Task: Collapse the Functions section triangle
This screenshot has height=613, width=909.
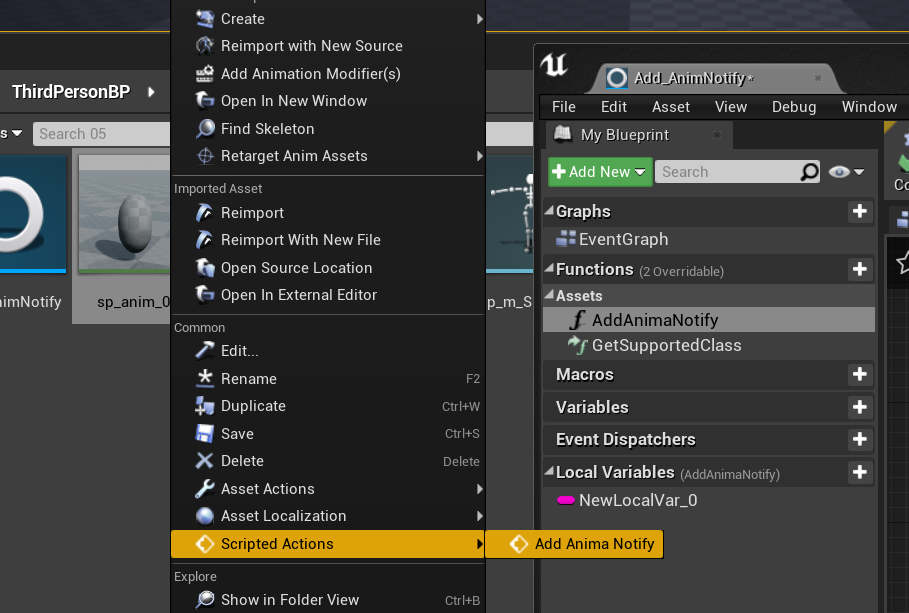Action: tap(549, 269)
